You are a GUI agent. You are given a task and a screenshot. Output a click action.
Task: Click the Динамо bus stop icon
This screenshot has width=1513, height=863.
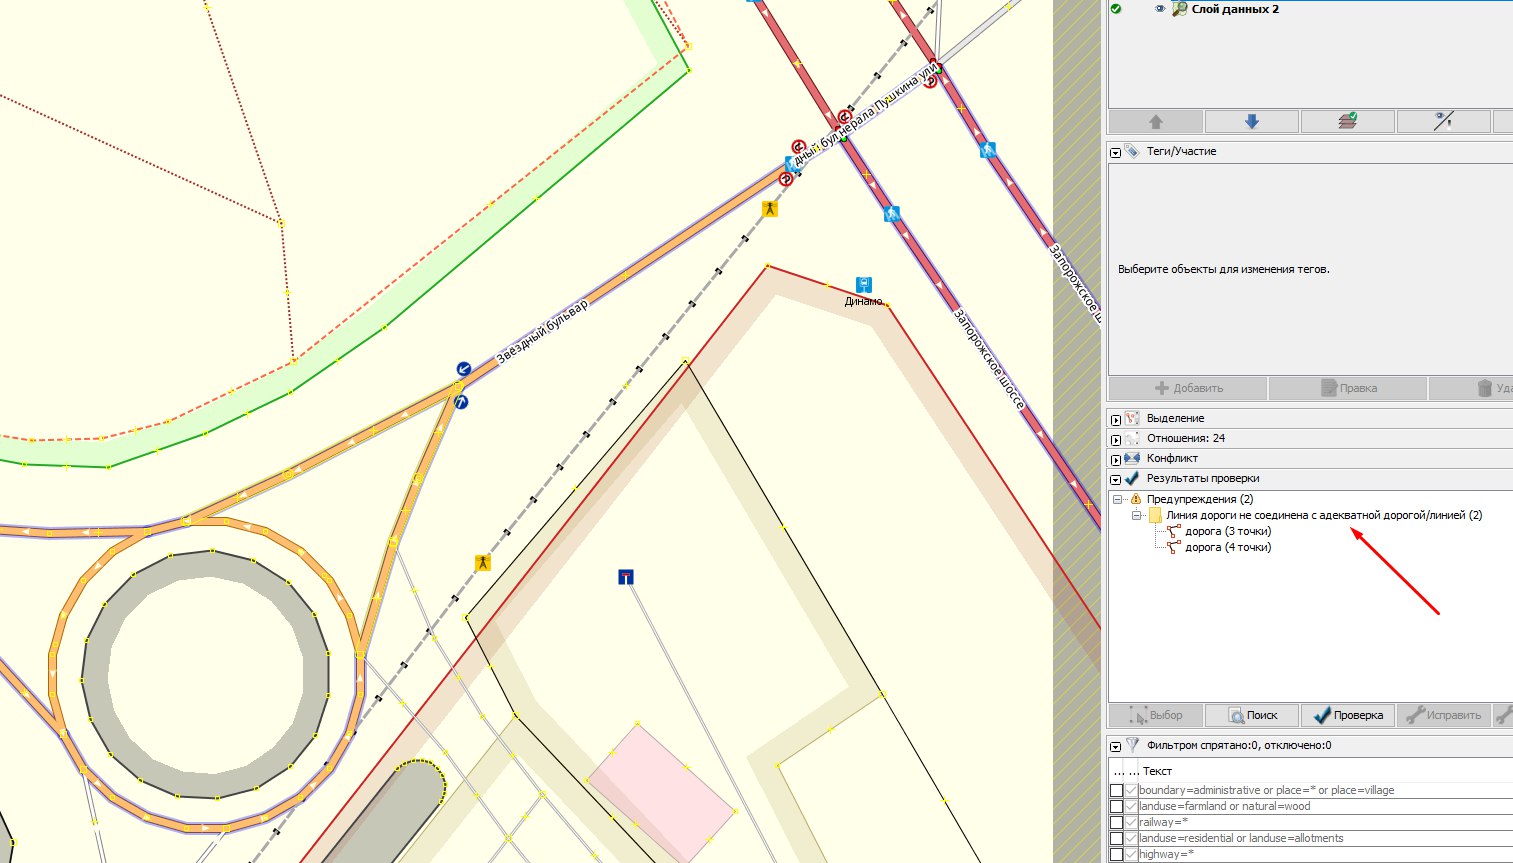click(x=864, y=285)
